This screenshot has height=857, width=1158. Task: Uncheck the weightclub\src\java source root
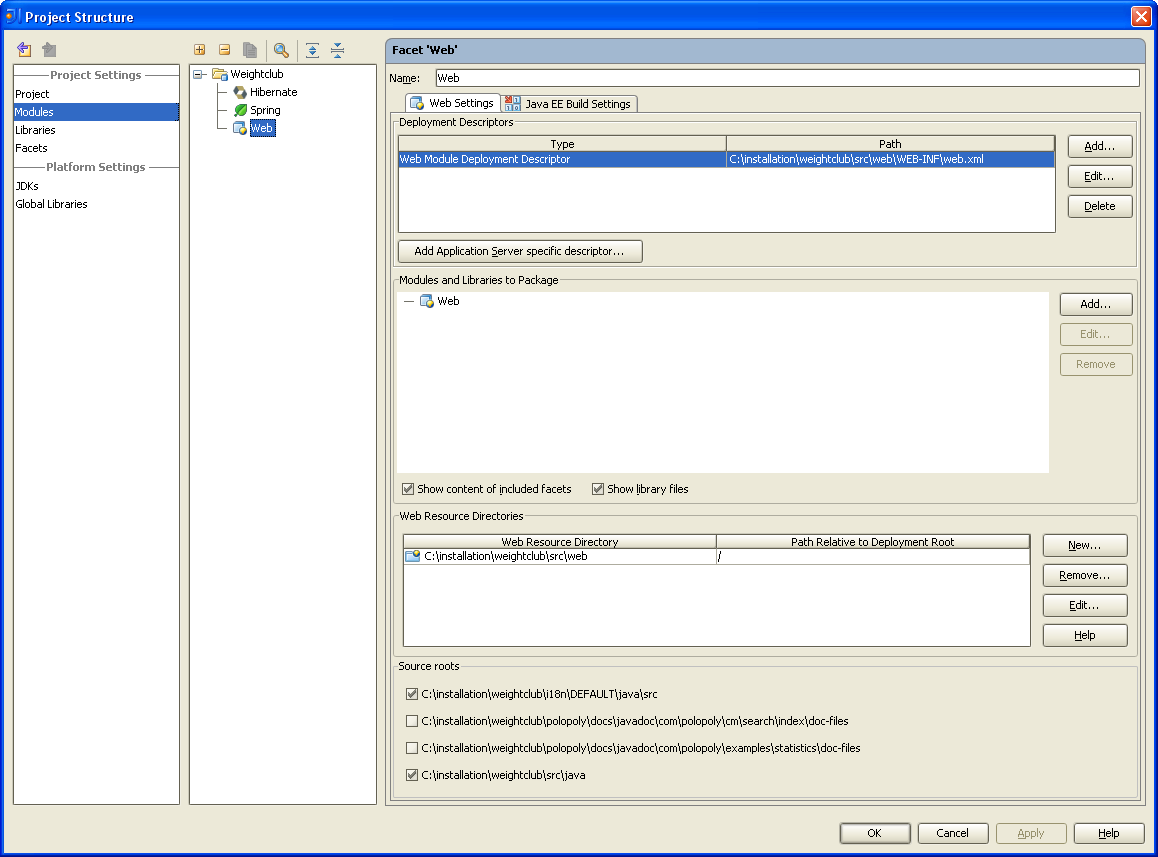point(412,775)
